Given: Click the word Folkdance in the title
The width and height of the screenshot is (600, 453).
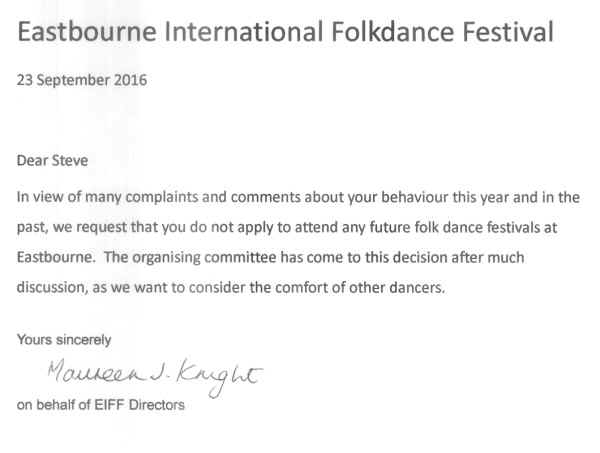Looking at the screenshot, I should click(x=392, y=31).
